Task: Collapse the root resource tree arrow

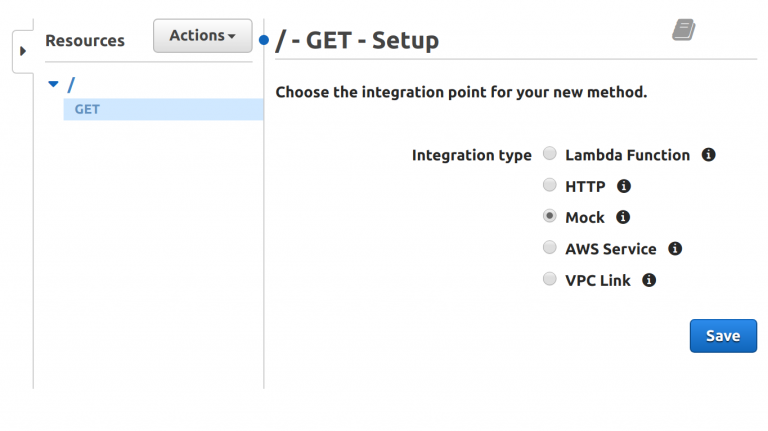Action: click(54, 84)
